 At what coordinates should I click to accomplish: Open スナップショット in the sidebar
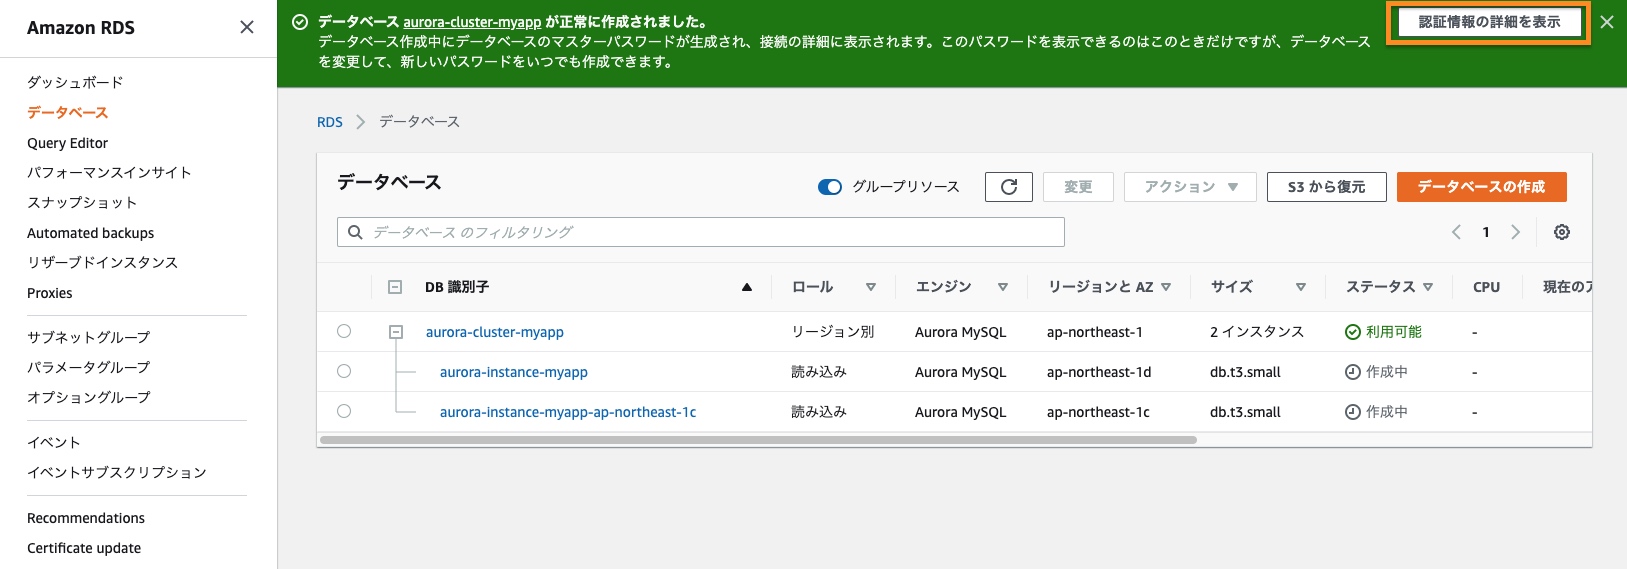pyautogui.click(x=82, y=202)
